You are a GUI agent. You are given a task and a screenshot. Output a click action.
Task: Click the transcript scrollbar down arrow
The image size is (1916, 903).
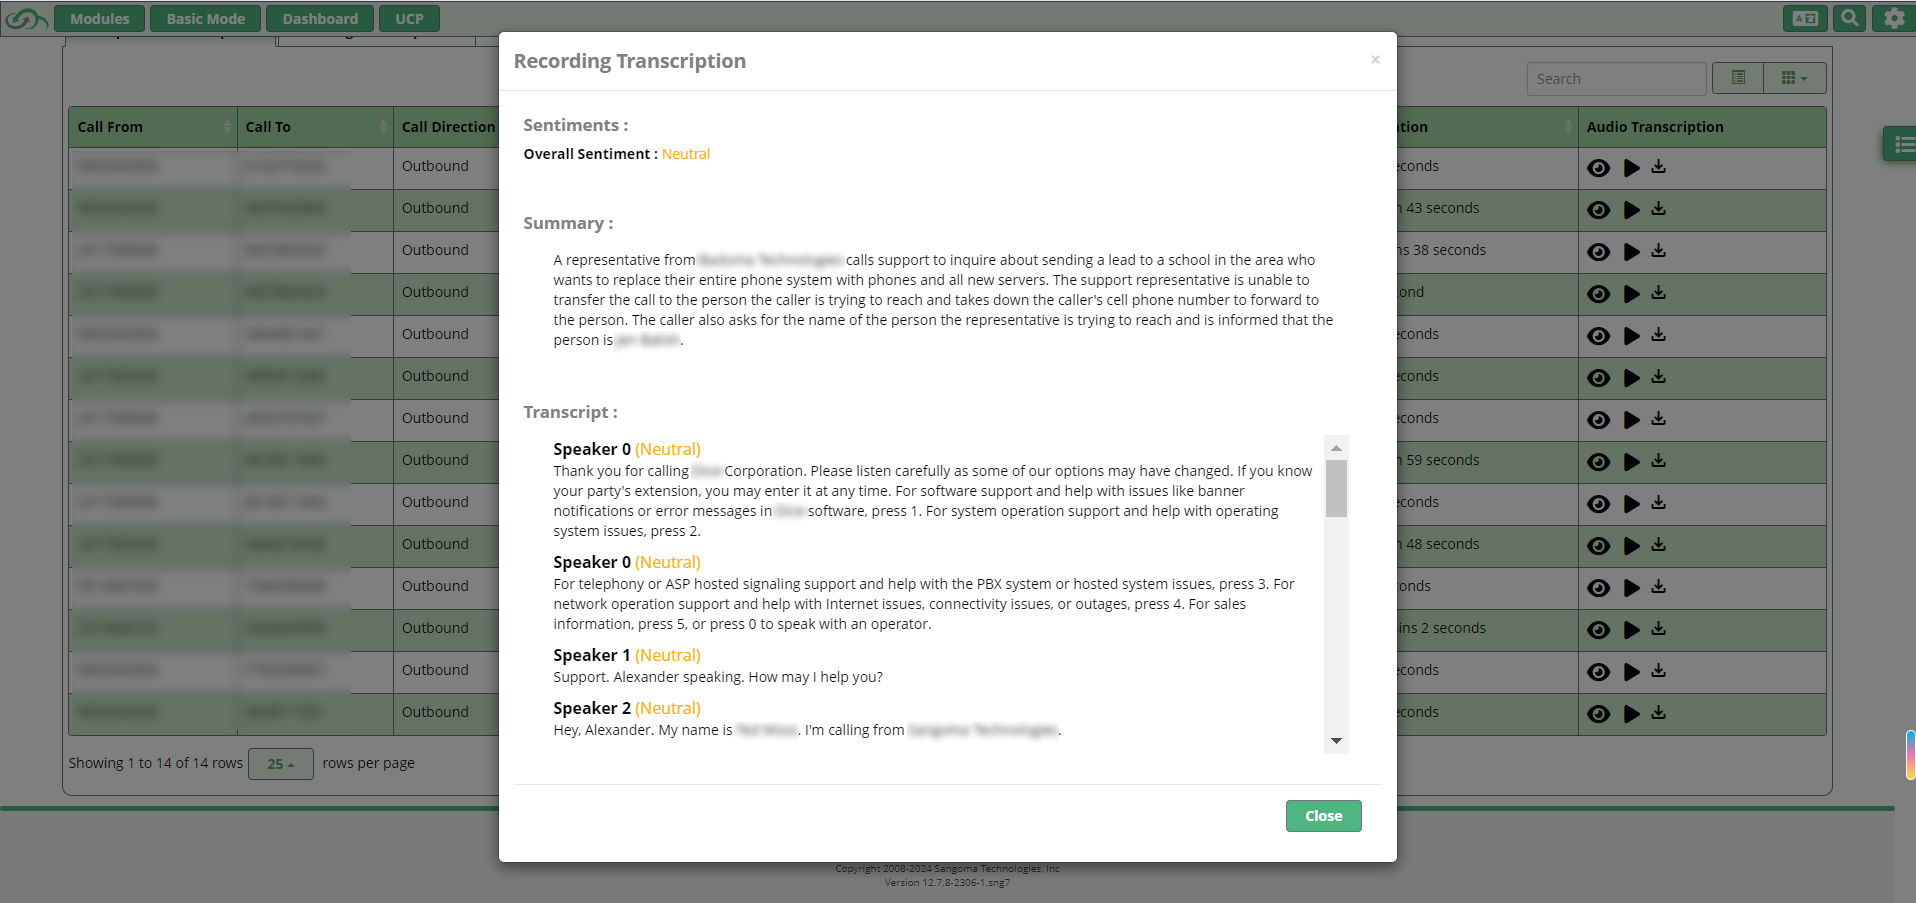pyautogui.click(x=1336, y=741)
